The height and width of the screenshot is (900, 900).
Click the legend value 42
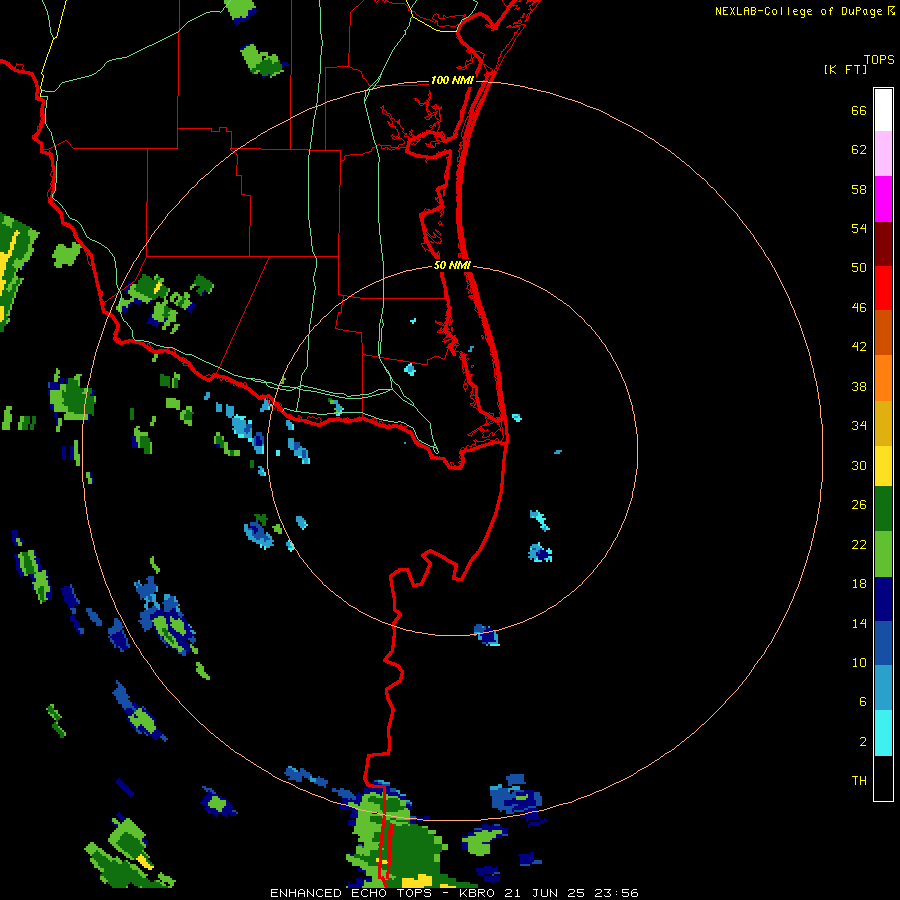pos(859,347)
